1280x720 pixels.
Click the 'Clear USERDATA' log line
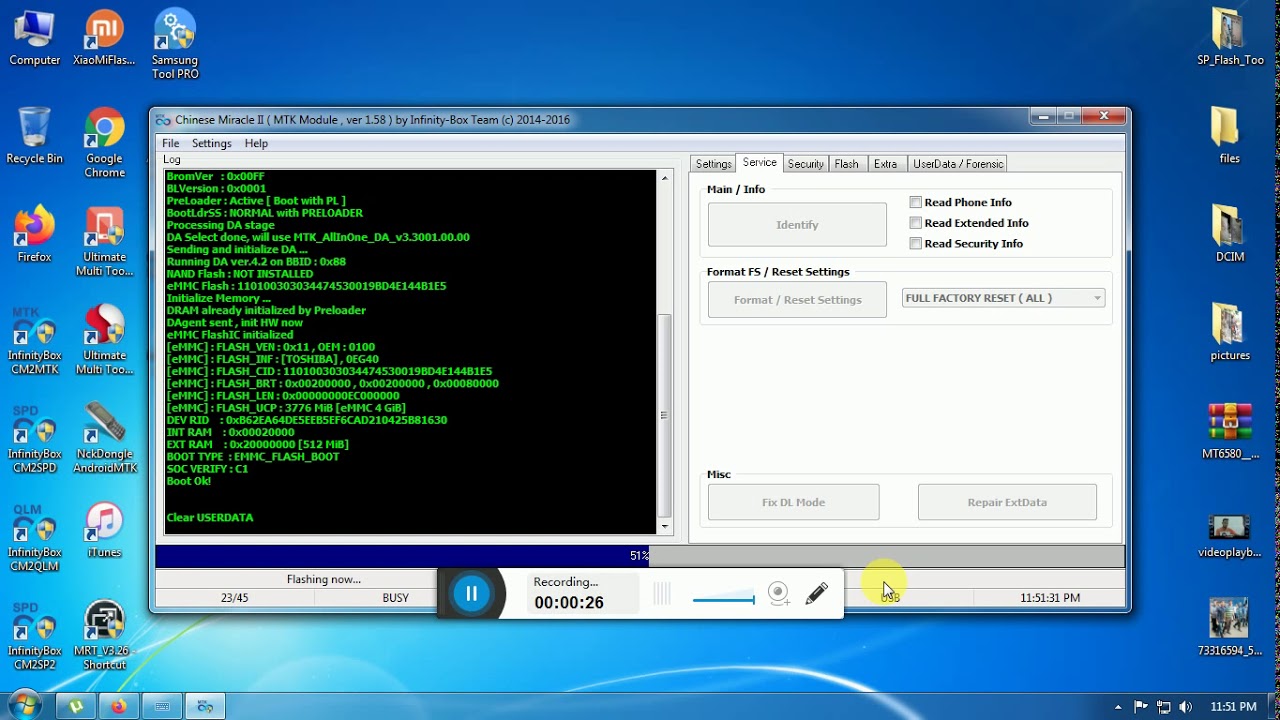210,517
